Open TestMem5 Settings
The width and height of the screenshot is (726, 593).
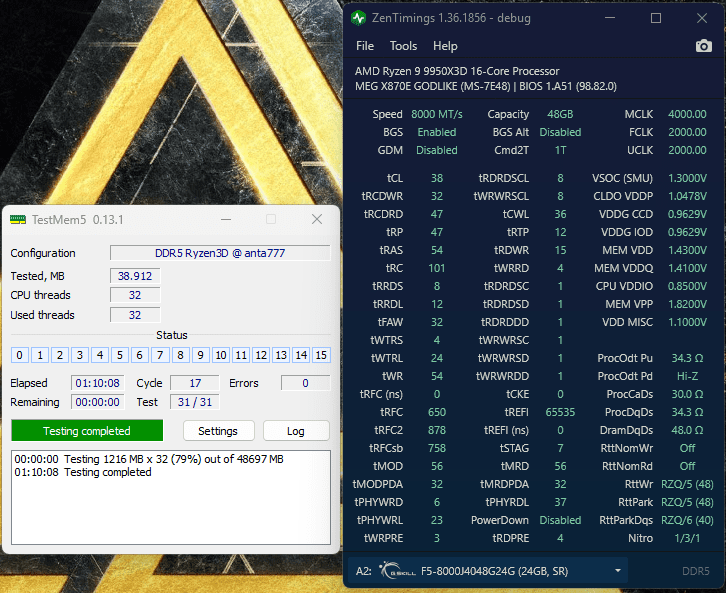218,431
